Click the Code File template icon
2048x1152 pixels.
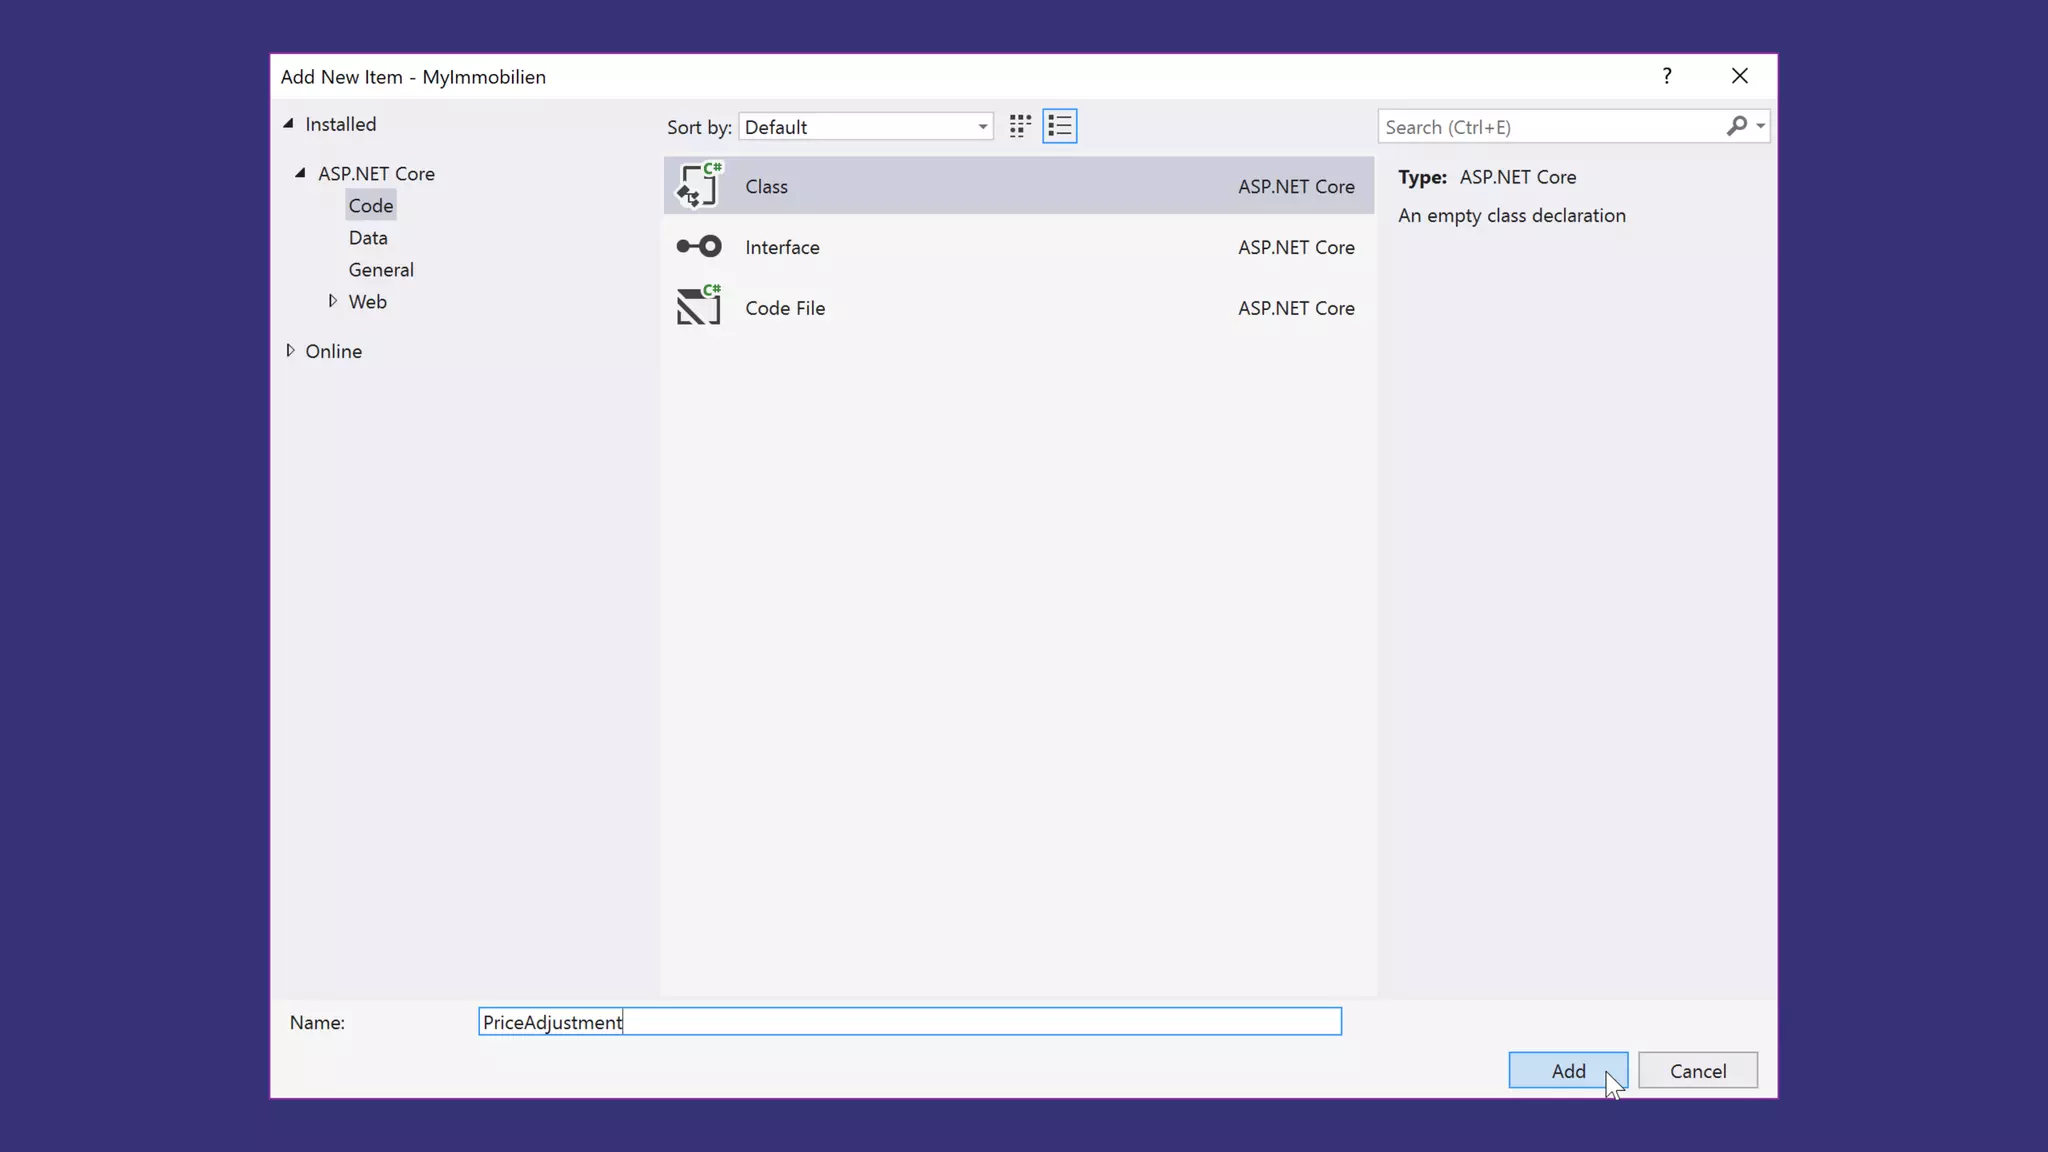(x=698, y=307)
